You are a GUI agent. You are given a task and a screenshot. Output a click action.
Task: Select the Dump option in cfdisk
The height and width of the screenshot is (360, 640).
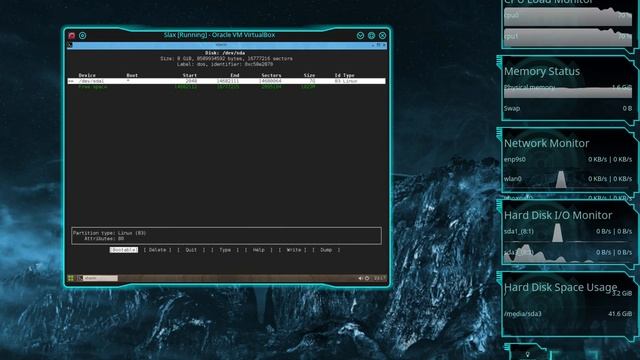point(326,250)
